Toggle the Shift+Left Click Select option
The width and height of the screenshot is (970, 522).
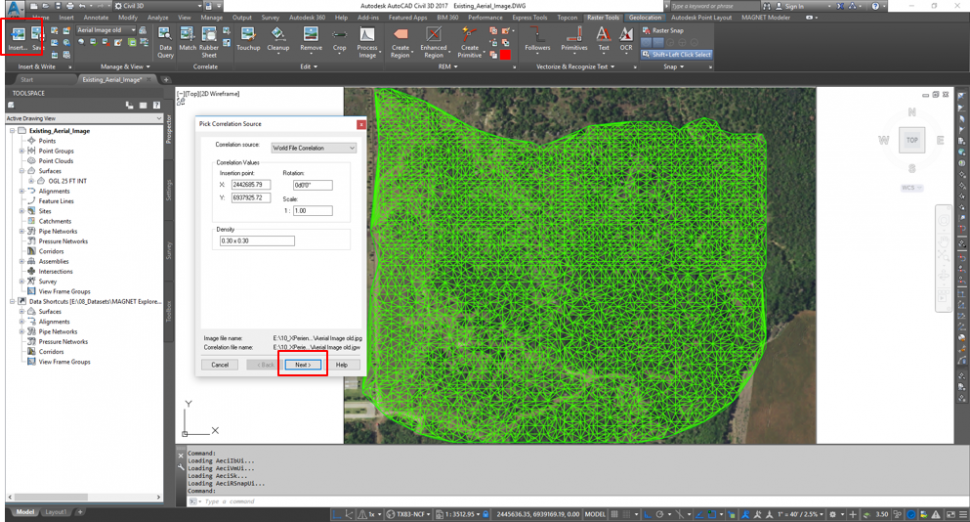coord(676,54)
